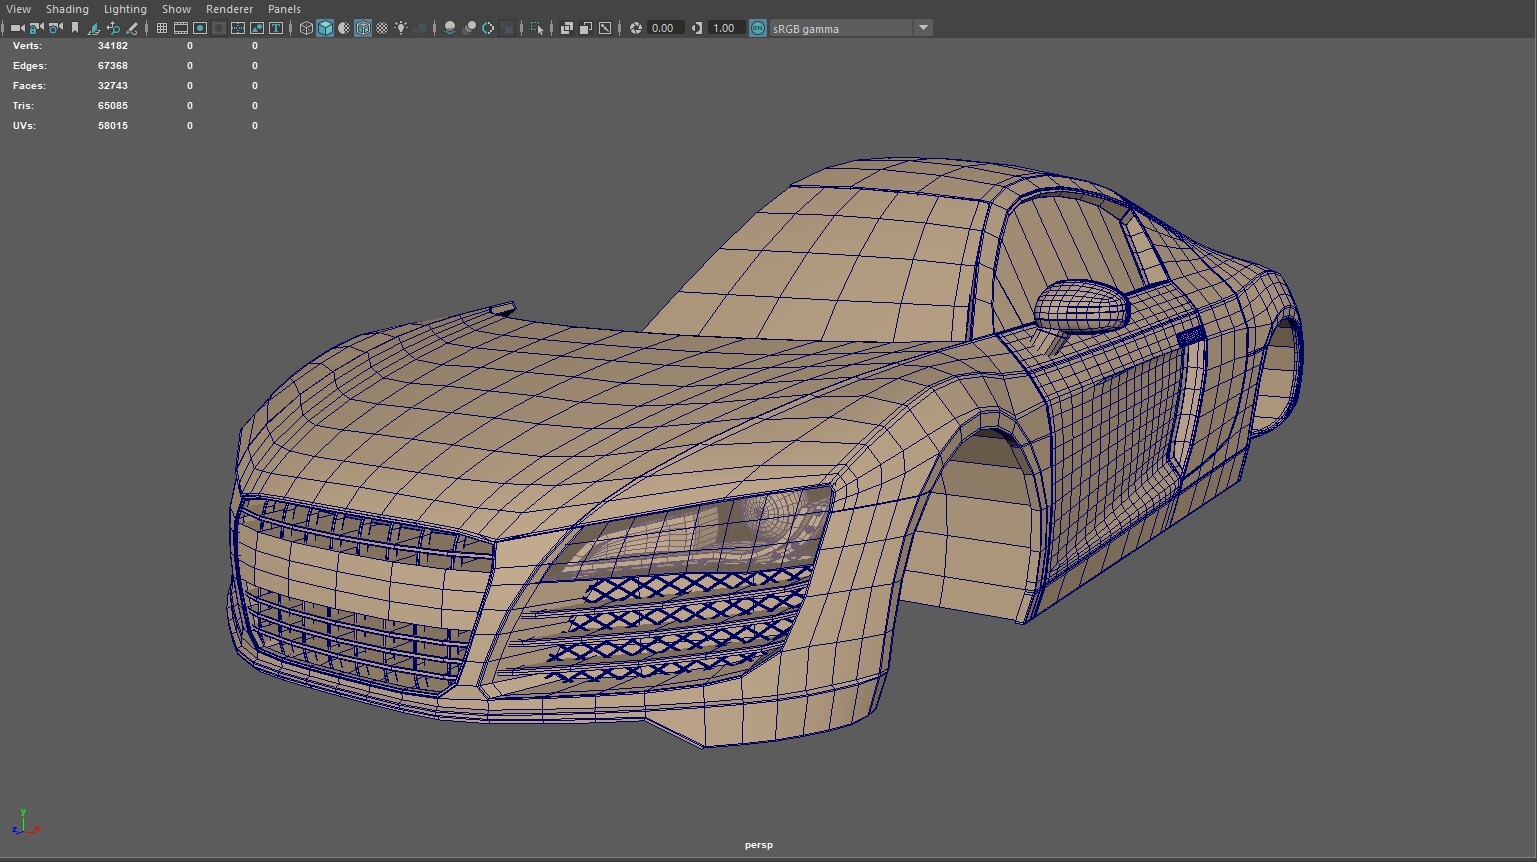
Task: Enable isolate select mode
Action: tap(537, 28)
